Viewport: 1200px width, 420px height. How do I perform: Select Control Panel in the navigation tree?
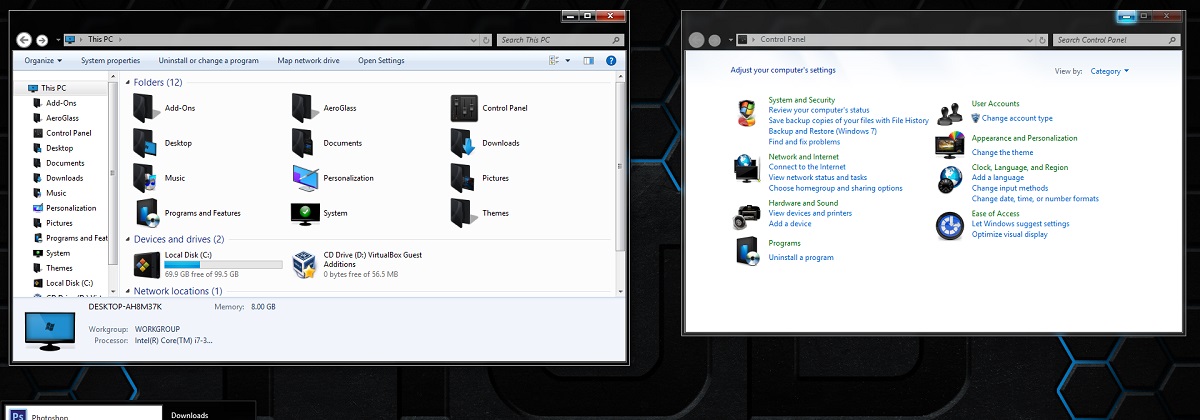click(x=68, y=133)
